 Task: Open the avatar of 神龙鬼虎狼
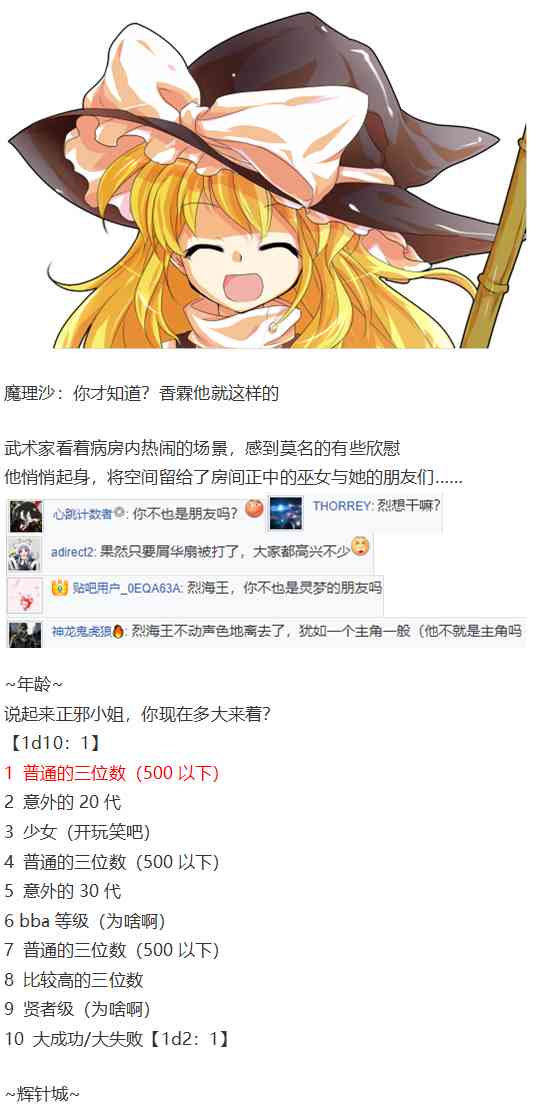[x=25, y=634]
